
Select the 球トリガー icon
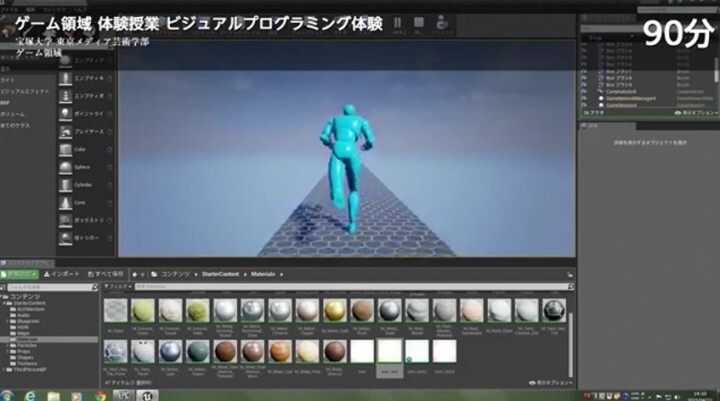(x=65, y=238)
